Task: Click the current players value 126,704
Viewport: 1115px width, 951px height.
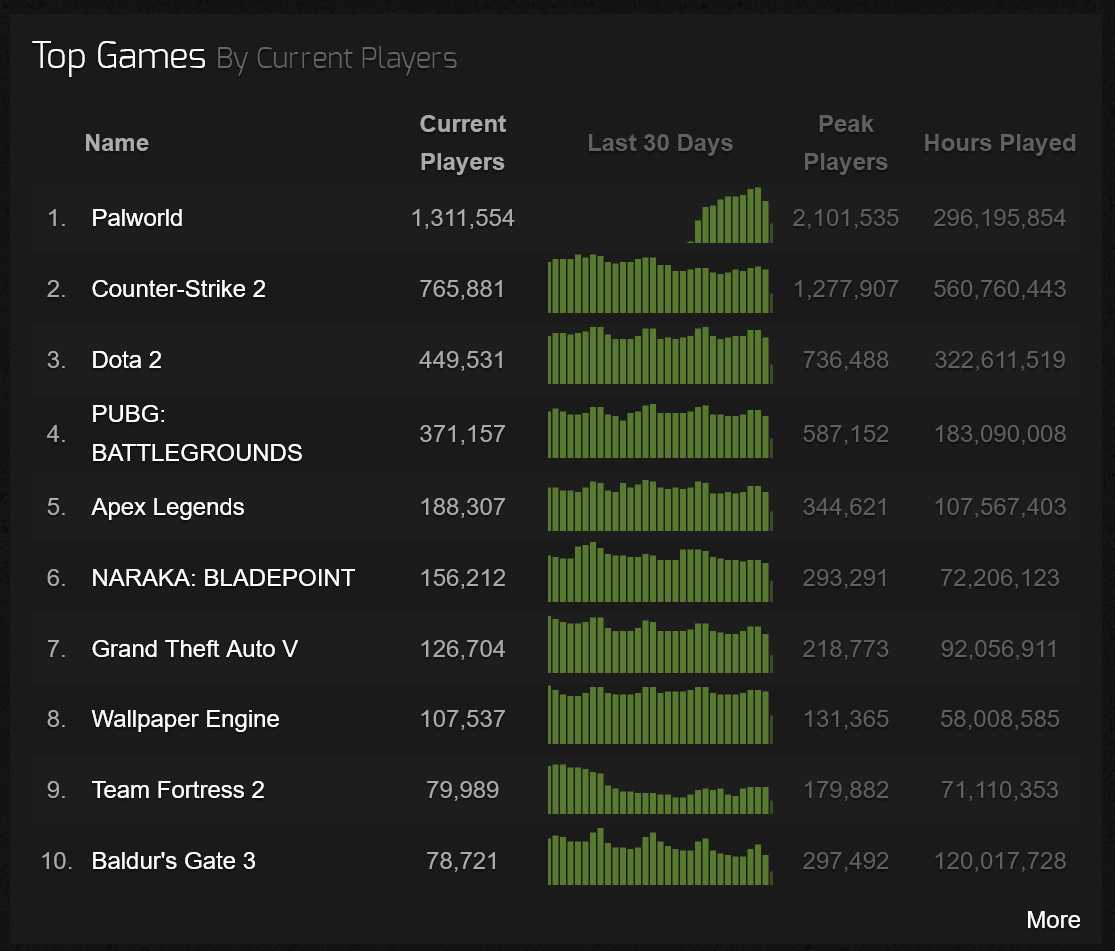Action: click(x=462, y=649)
